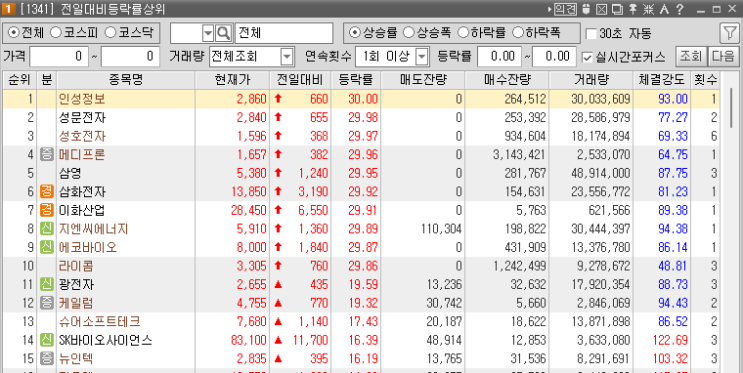
Task: Sort by the 체결강도 column header
Action: 661,80
